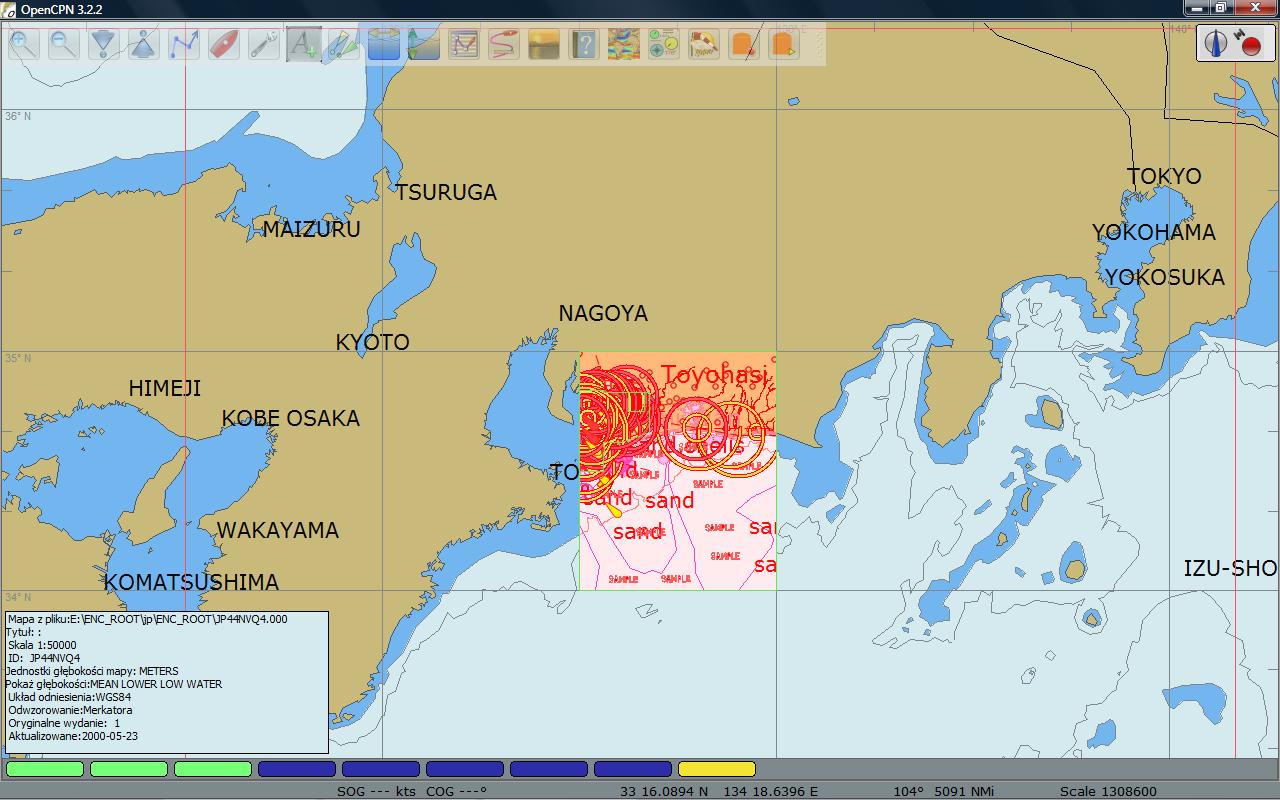Change color scheme with sunset icon

point(544,44)
